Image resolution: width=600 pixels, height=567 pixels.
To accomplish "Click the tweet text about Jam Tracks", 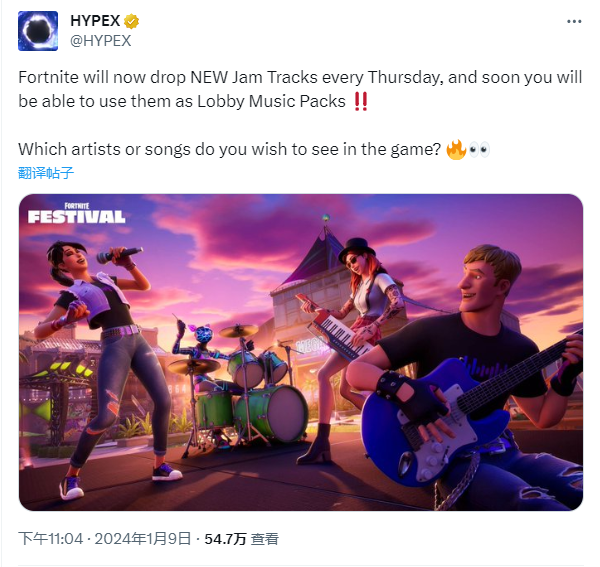I will click(x=300, y=89).
